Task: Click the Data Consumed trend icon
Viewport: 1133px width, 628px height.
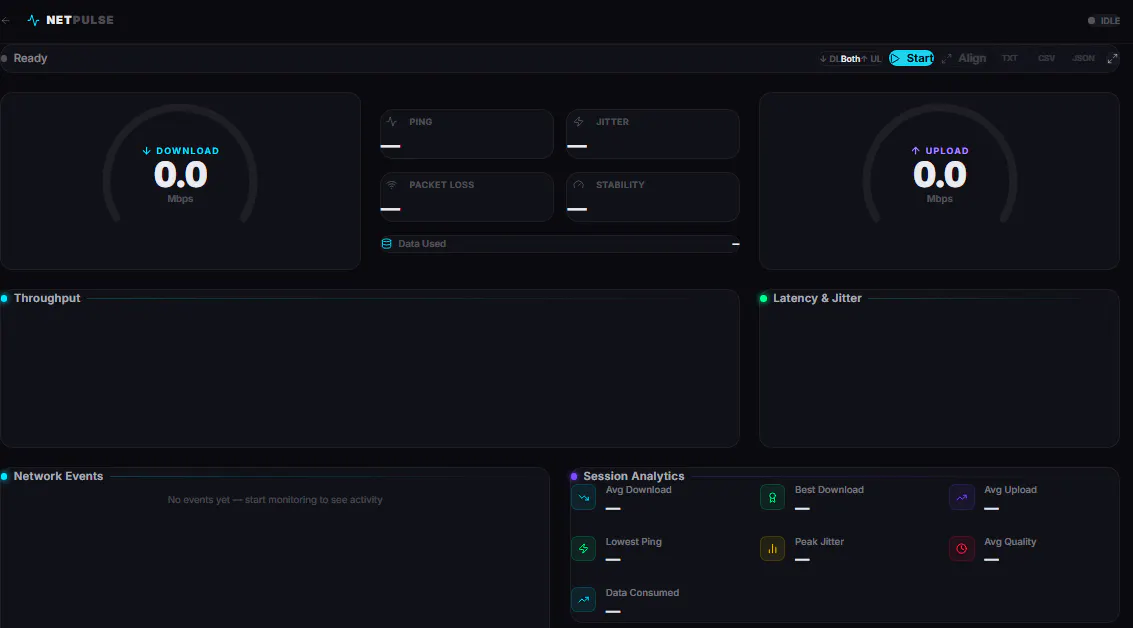Action: coord(583,600)
